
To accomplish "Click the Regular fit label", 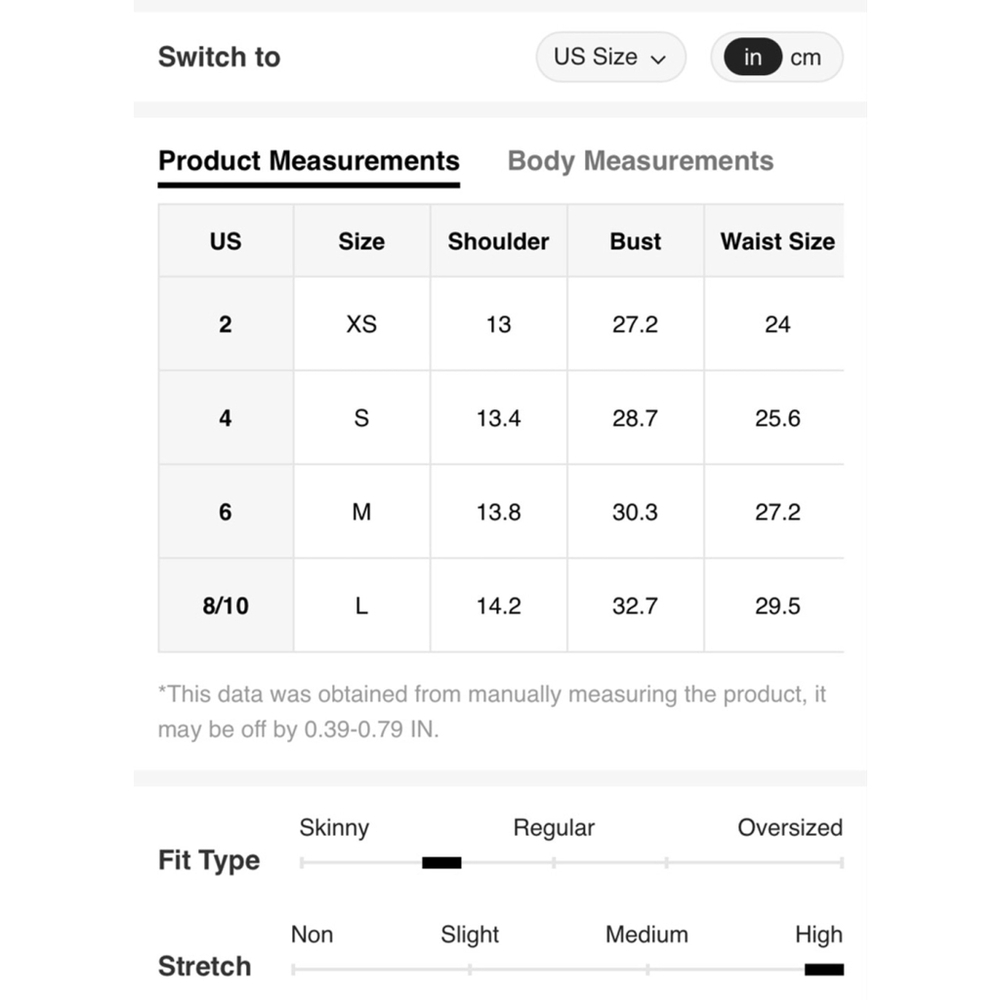I will click(554, 828).
